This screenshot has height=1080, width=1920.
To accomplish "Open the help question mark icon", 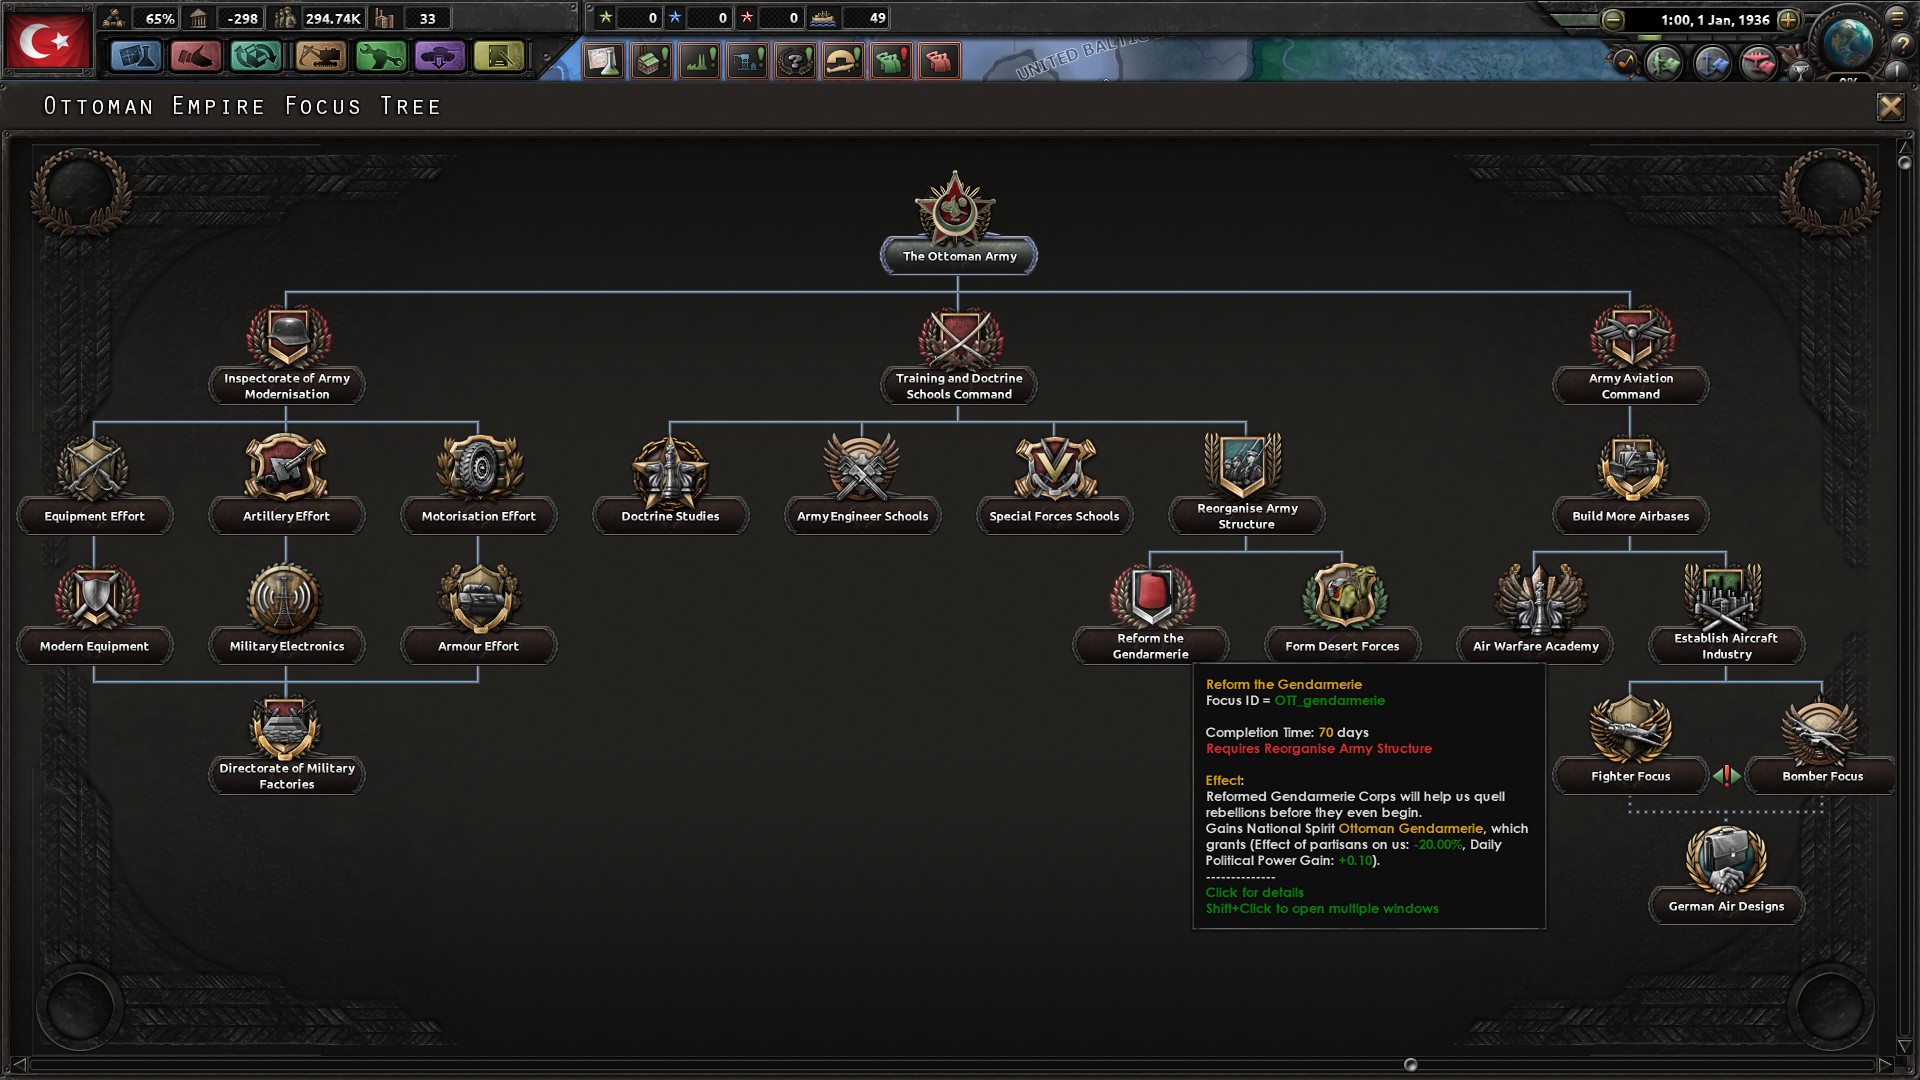I will (1903, 44).
